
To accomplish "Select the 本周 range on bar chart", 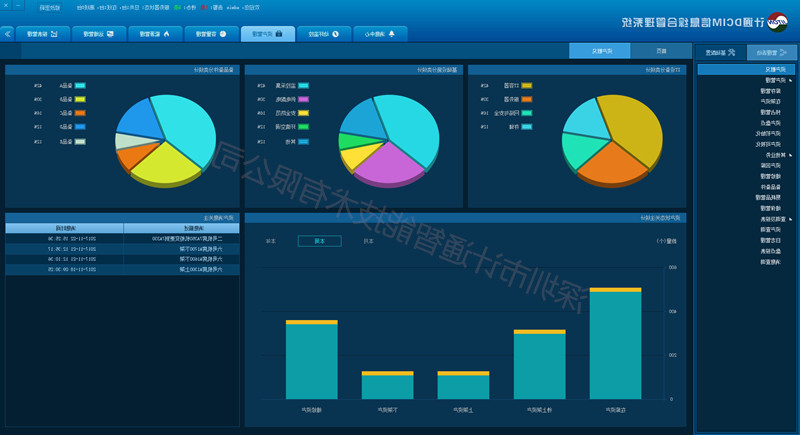I will point(319,240).
